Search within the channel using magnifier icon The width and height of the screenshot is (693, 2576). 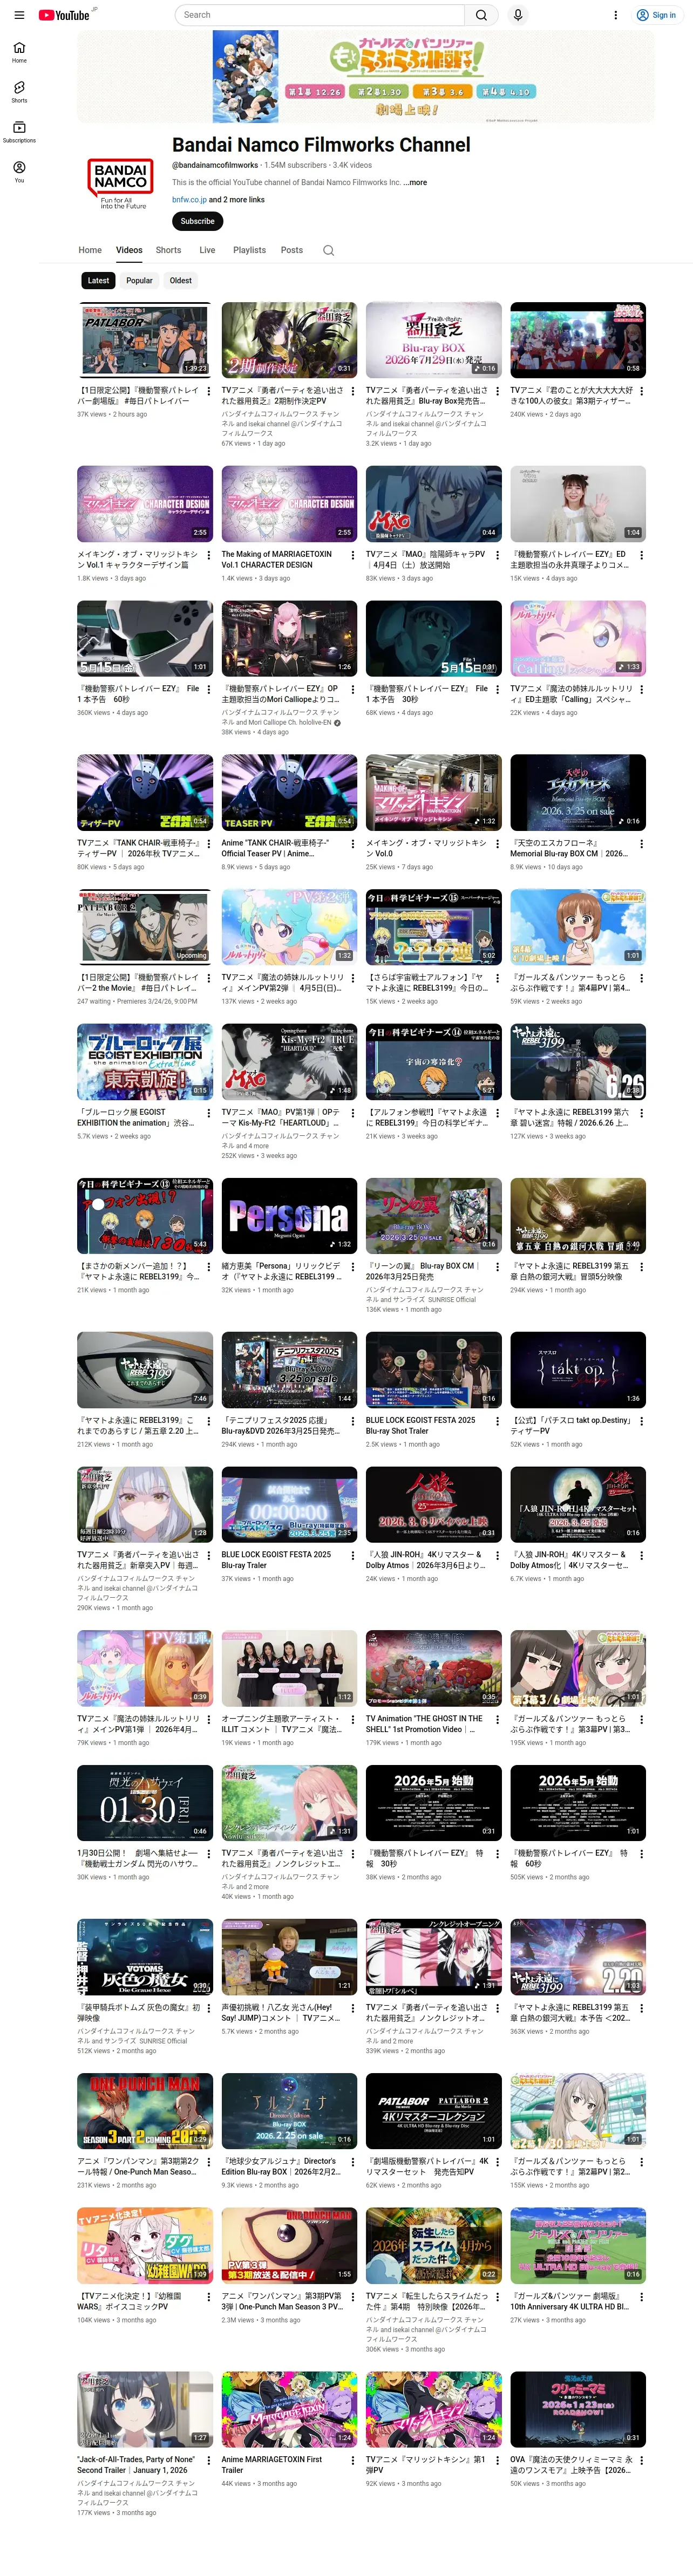(x=328, y=250)
